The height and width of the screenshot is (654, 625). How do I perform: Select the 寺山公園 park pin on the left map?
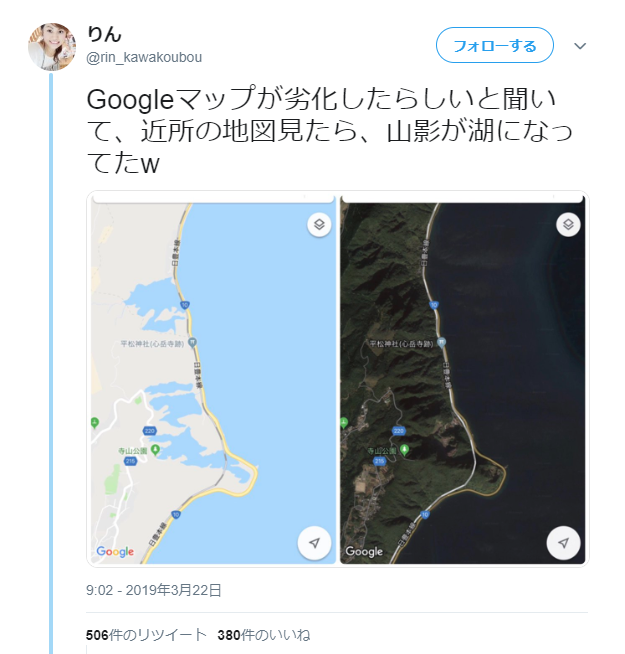(x=156, y=450)
